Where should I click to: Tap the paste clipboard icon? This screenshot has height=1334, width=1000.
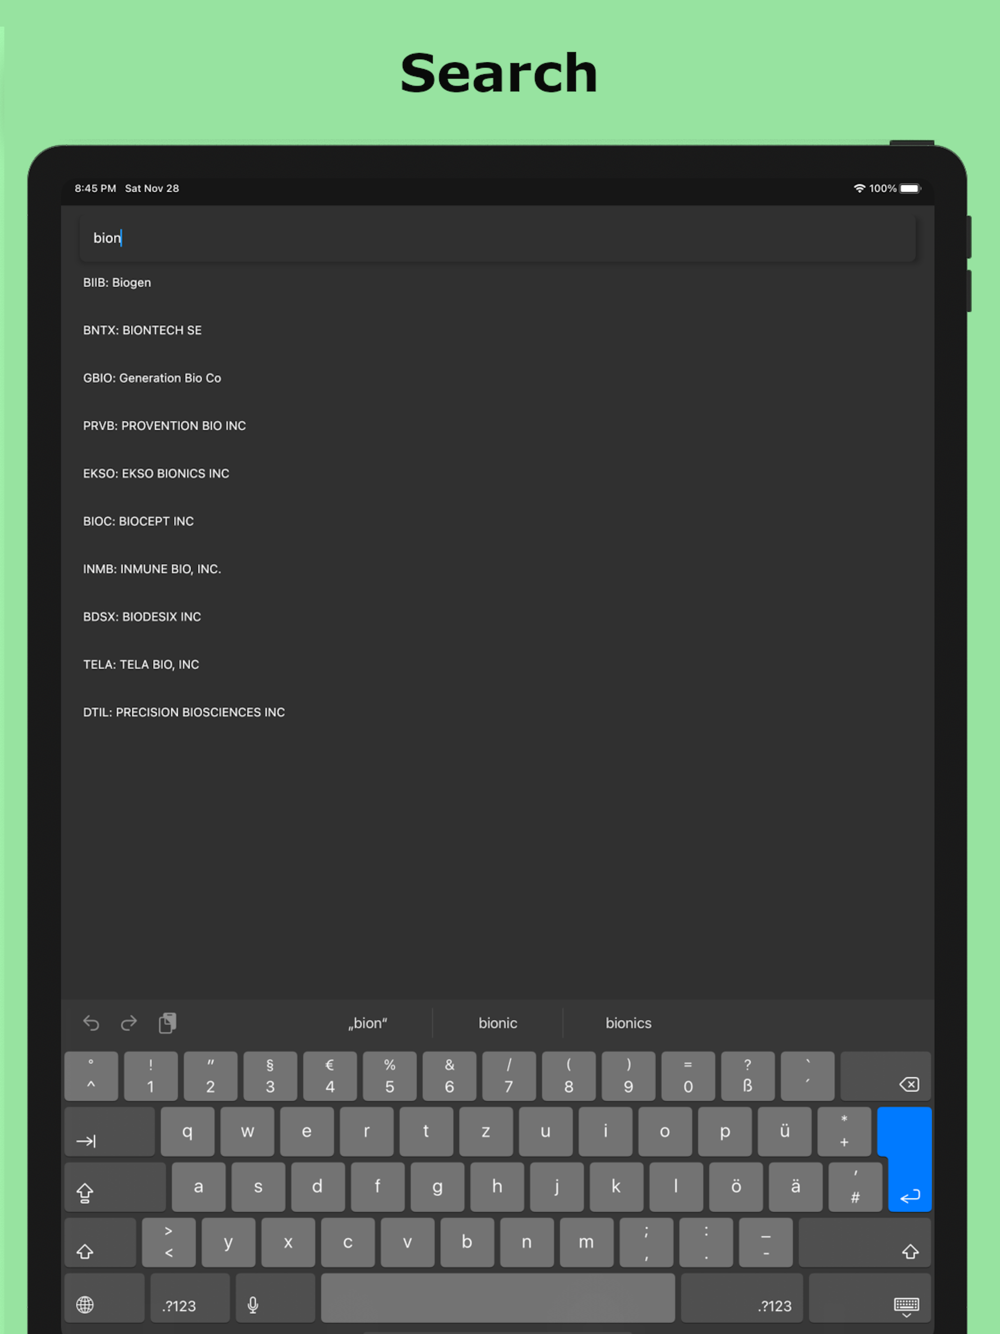167,1023
